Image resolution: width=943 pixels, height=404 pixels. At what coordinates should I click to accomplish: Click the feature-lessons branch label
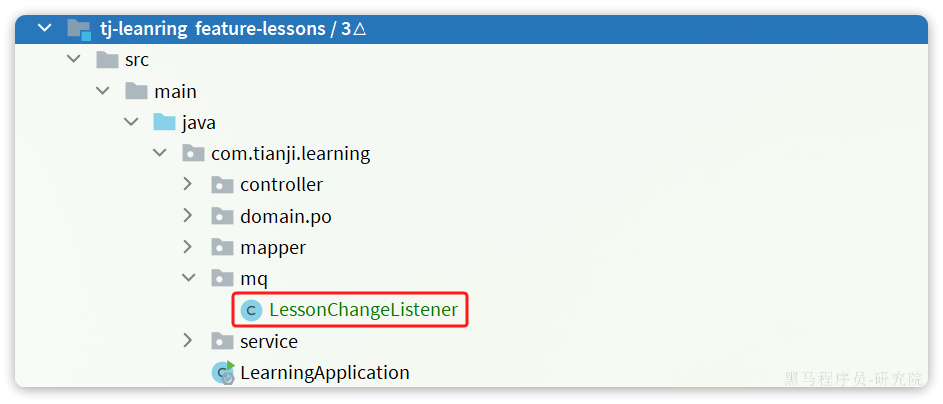point(260,29)
